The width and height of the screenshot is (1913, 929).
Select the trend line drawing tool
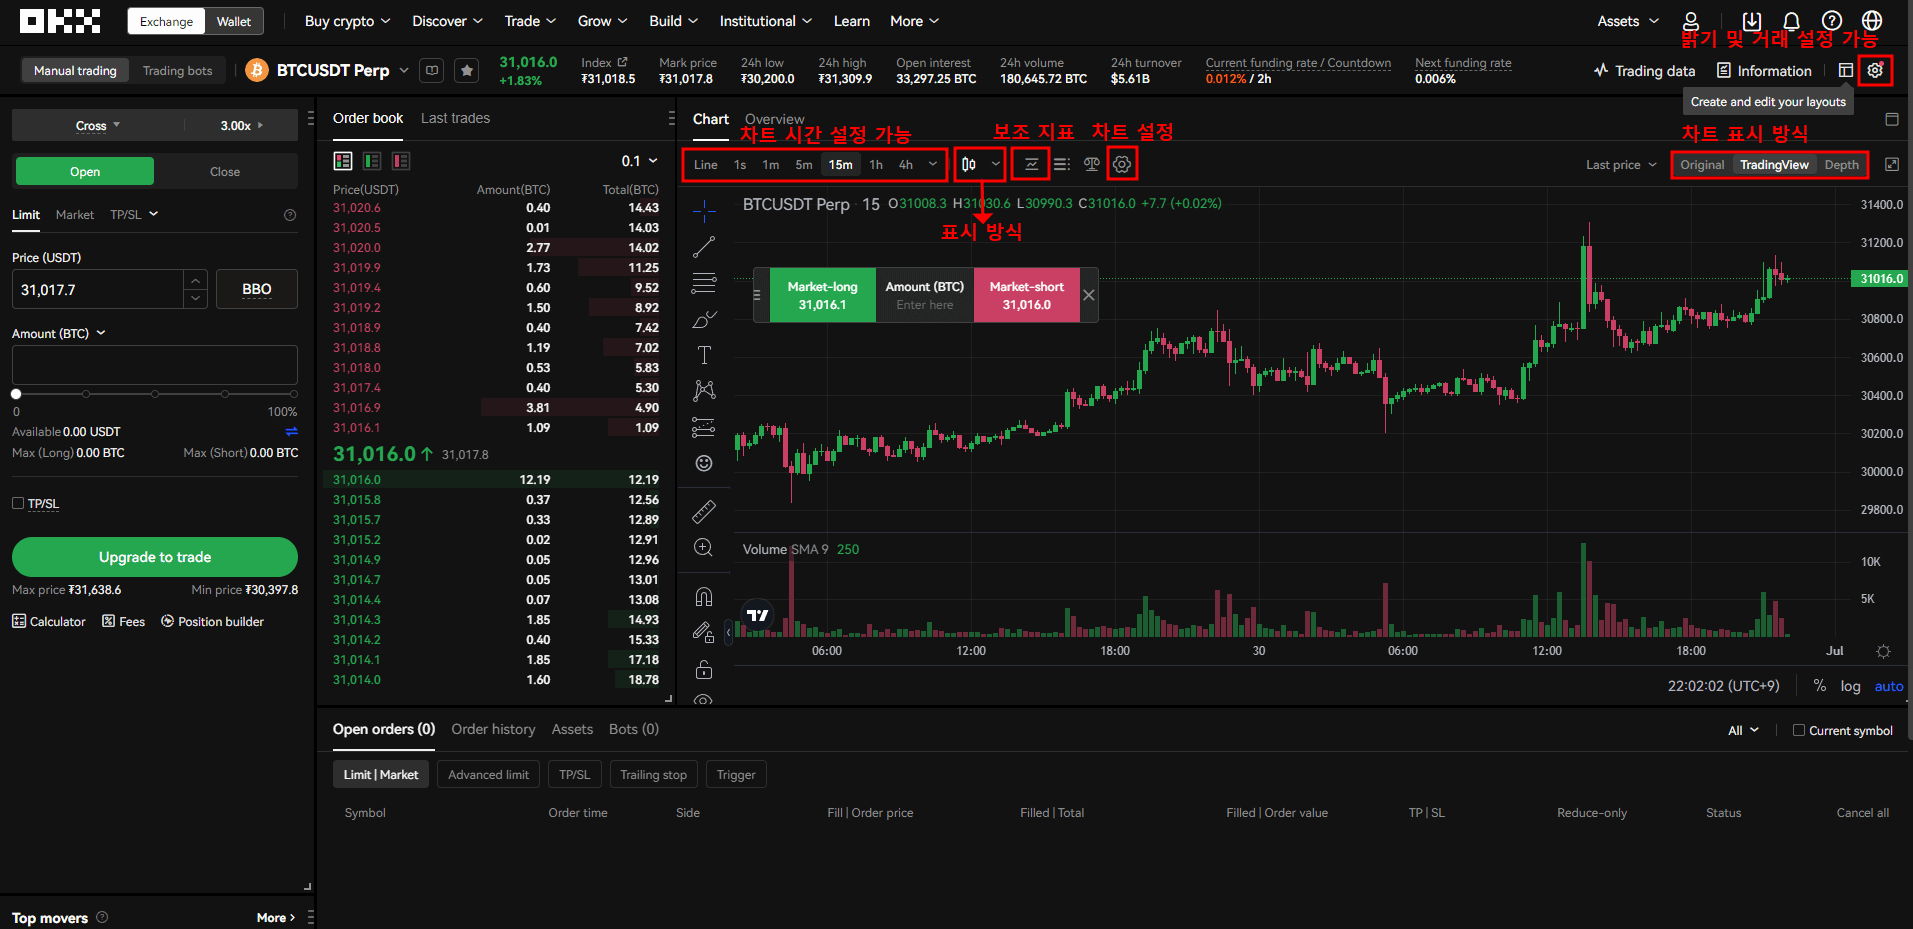click(704, 247)
